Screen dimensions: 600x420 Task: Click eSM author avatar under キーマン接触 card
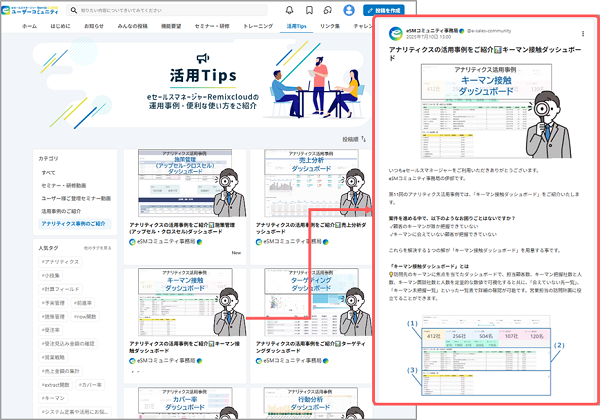[132, 361]
